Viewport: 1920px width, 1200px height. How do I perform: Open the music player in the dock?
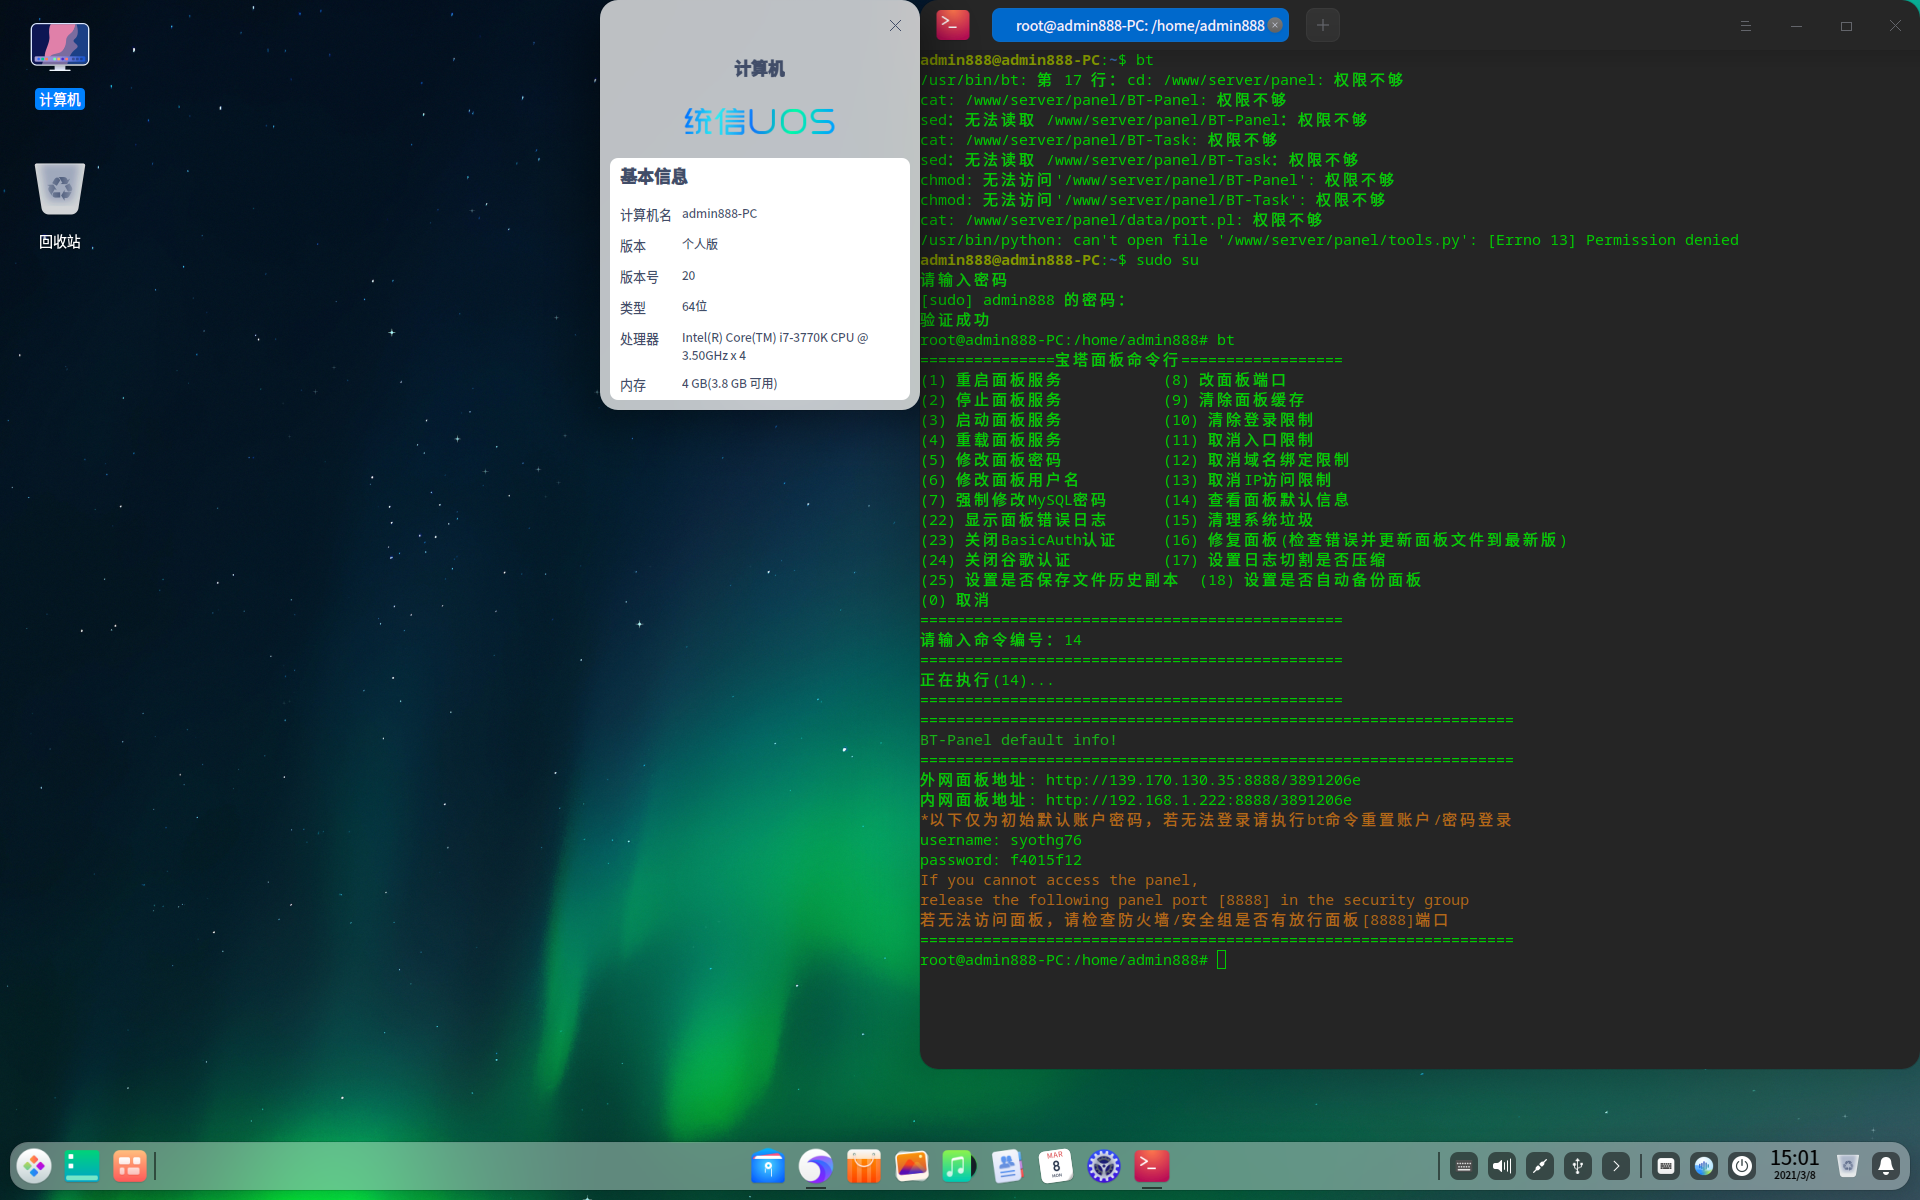tap(960, 1166)
